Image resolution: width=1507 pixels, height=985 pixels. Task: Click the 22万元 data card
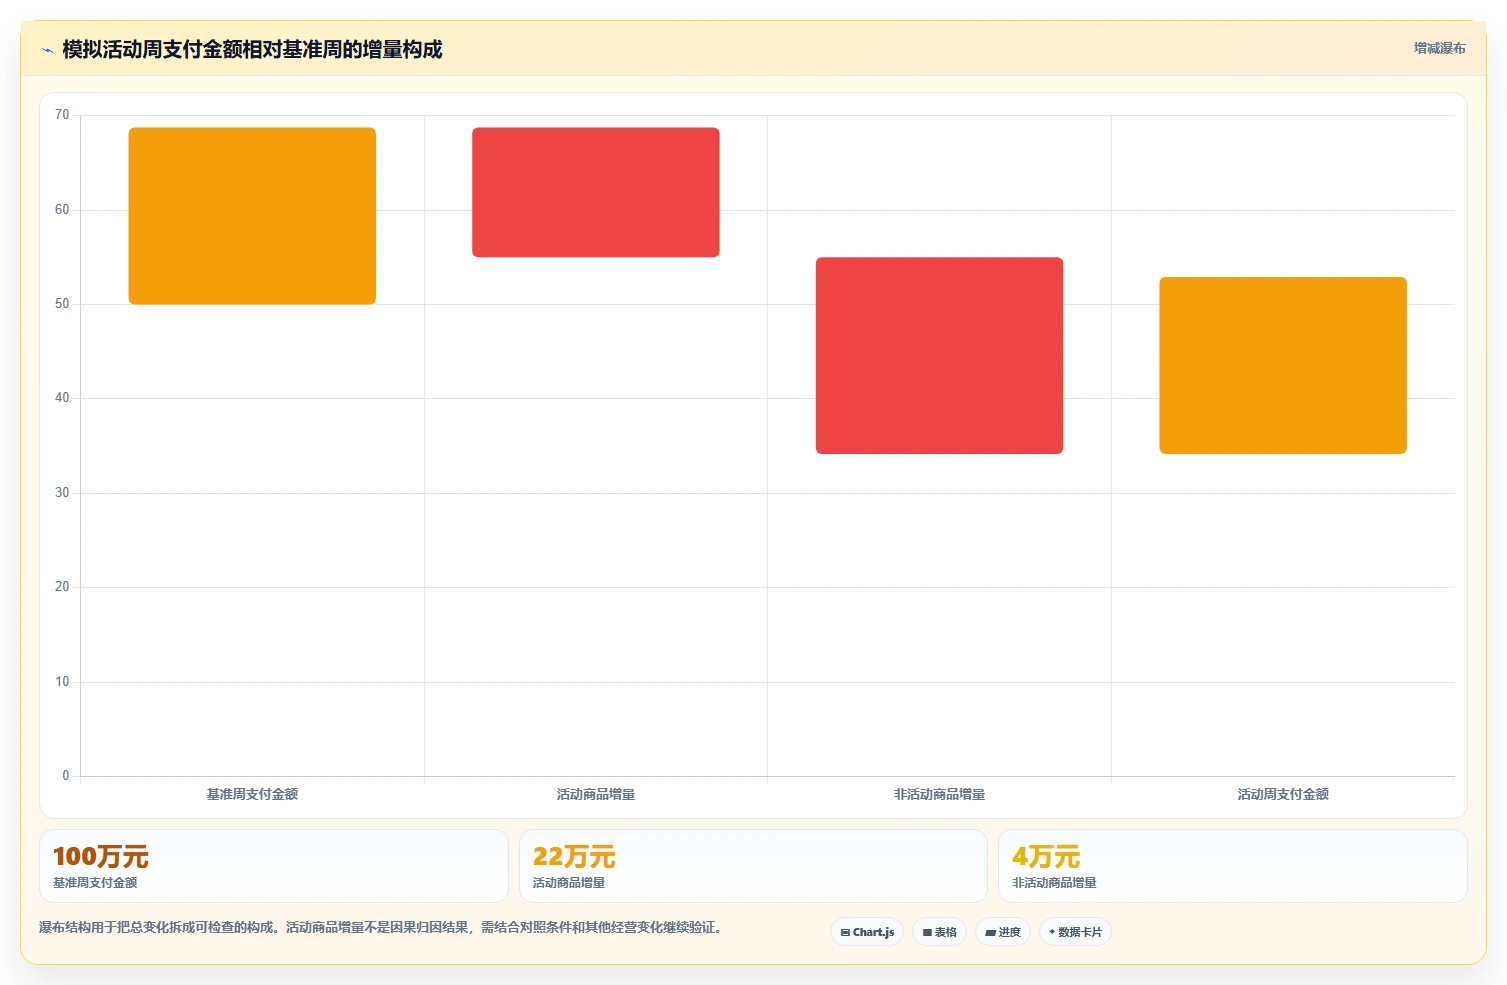753,866
